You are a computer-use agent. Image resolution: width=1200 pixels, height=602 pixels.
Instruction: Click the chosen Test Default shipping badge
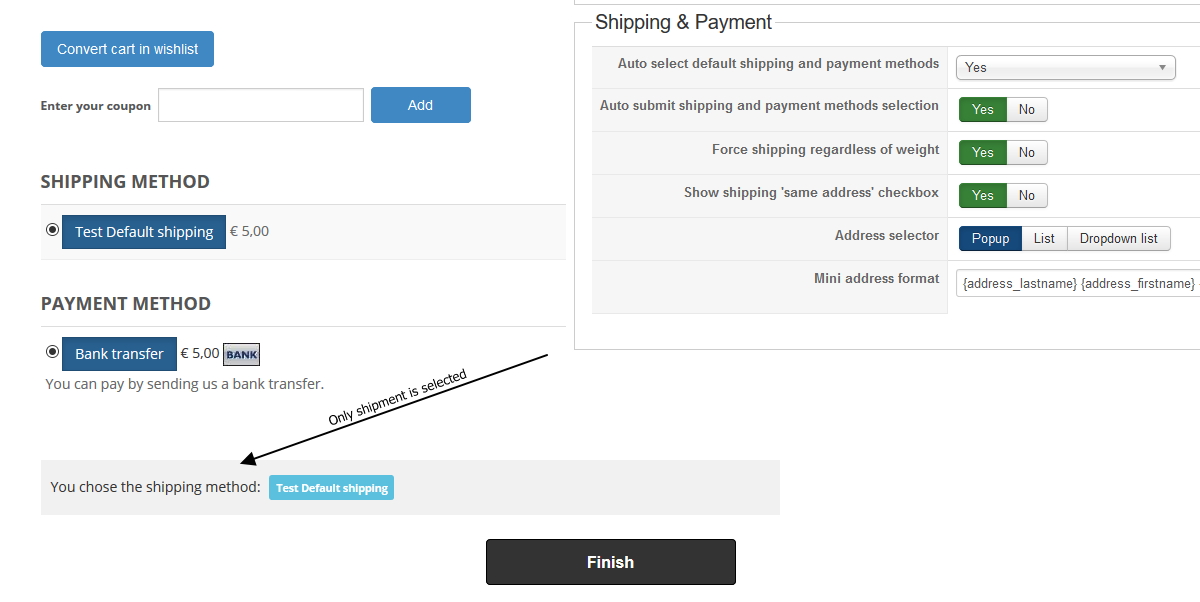pyautogui.click(x=331, y=488)
